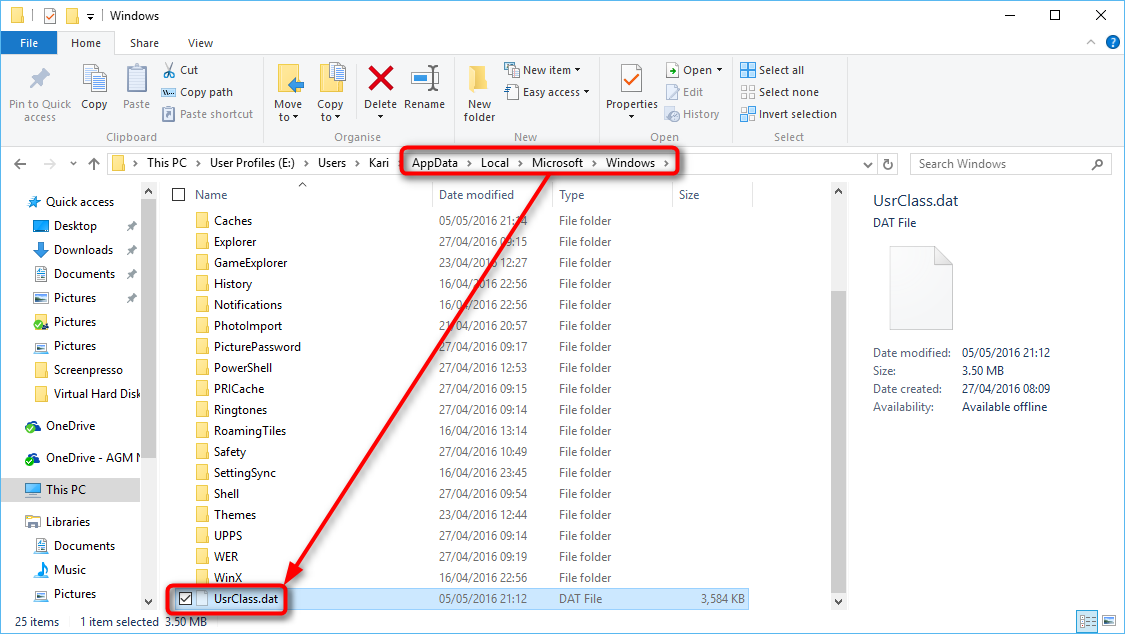Click the Up one level arrow
1125x634 pixels.
94,164
